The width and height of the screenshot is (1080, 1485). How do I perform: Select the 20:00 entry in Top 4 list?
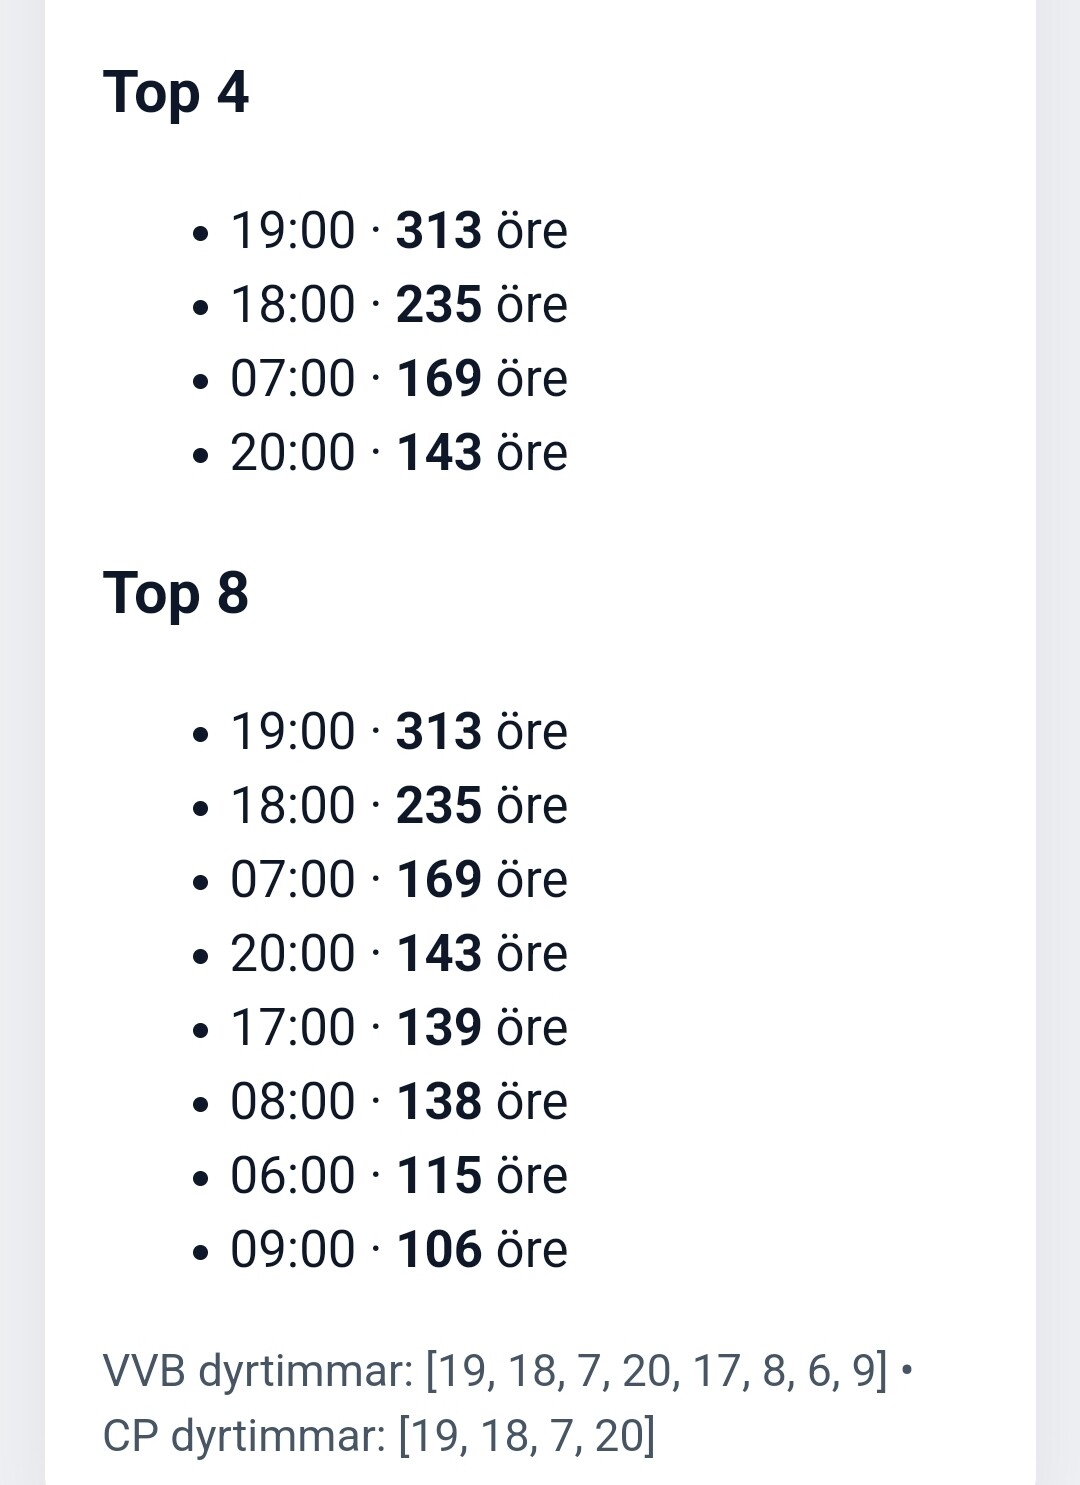coord(398,453)
